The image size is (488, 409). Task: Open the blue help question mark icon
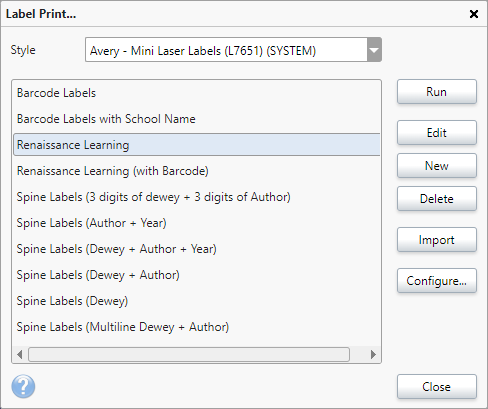coord(23,387)
